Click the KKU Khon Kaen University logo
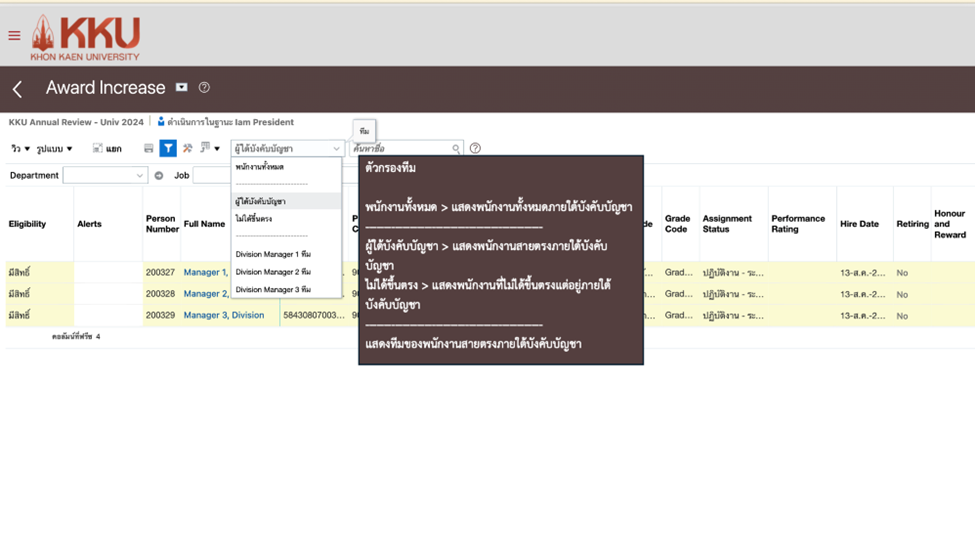Viewport: 975px width, 553px height. pyautogui.click(x=85, y=38)
